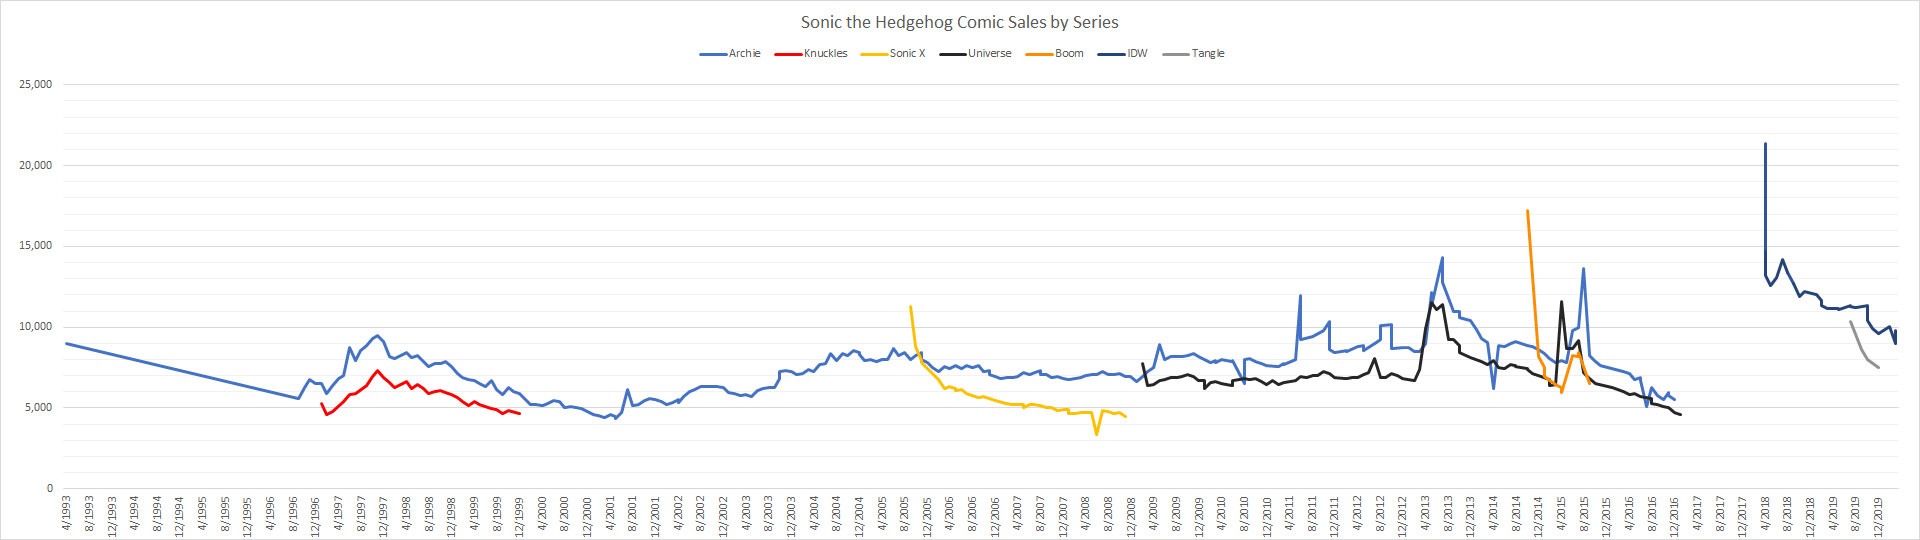Click the Archie line's starting point at 4/1993
1920x540 pixels.
pos(67,343)
